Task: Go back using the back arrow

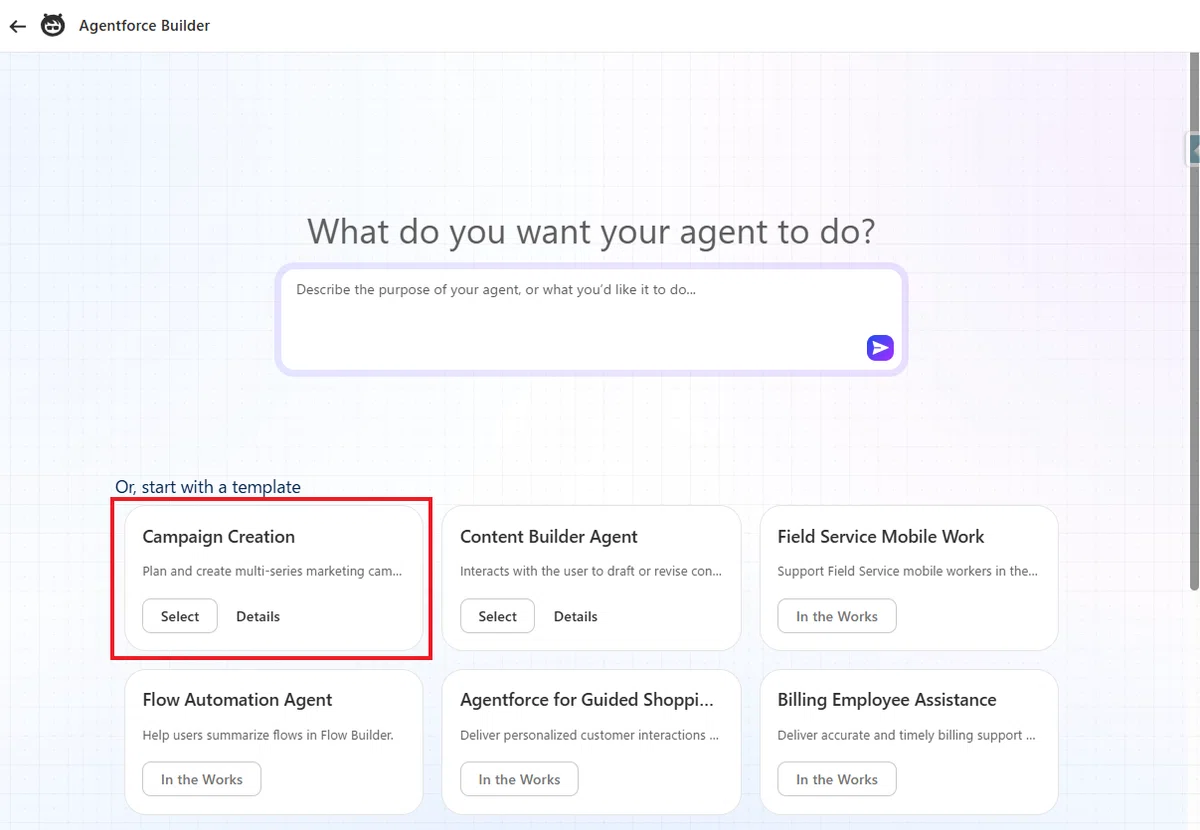Action: tap(17, 26)
